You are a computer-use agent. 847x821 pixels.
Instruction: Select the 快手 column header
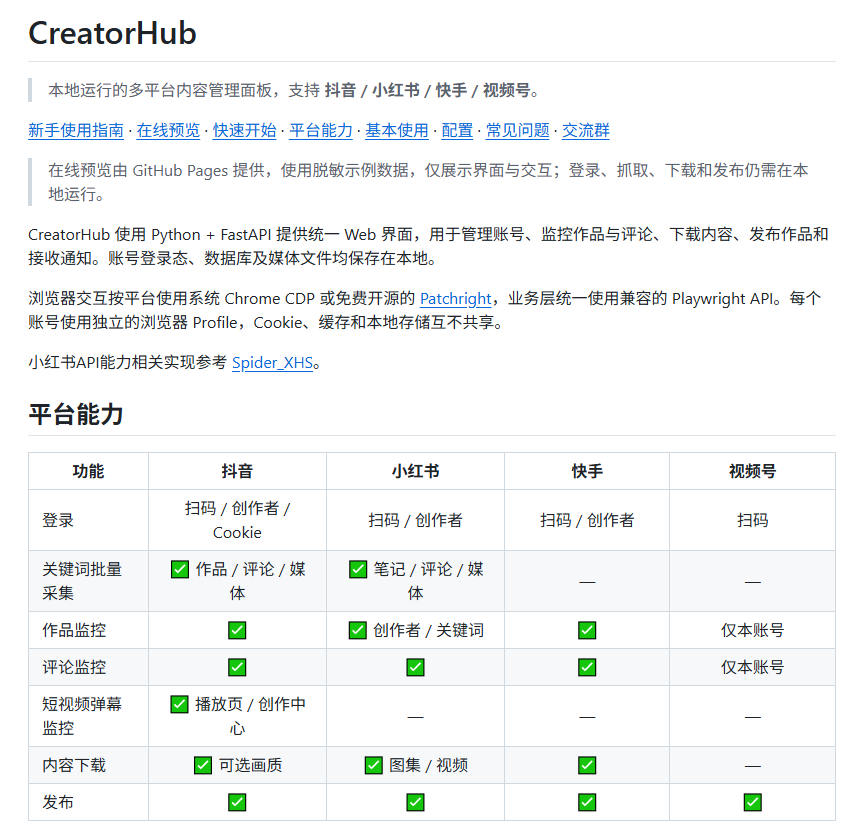point(587,471)
